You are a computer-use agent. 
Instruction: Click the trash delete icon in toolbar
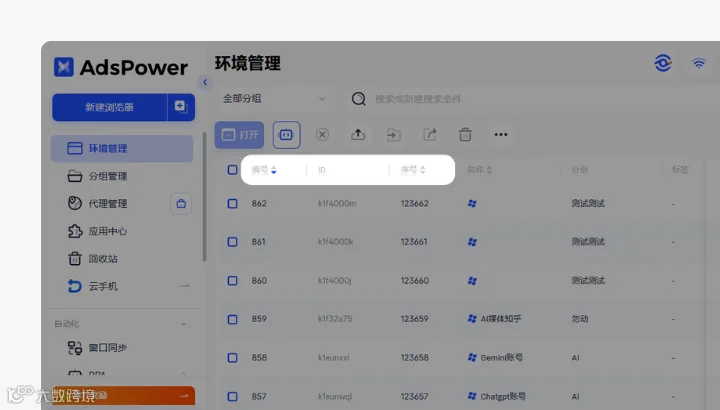[465, 135]
